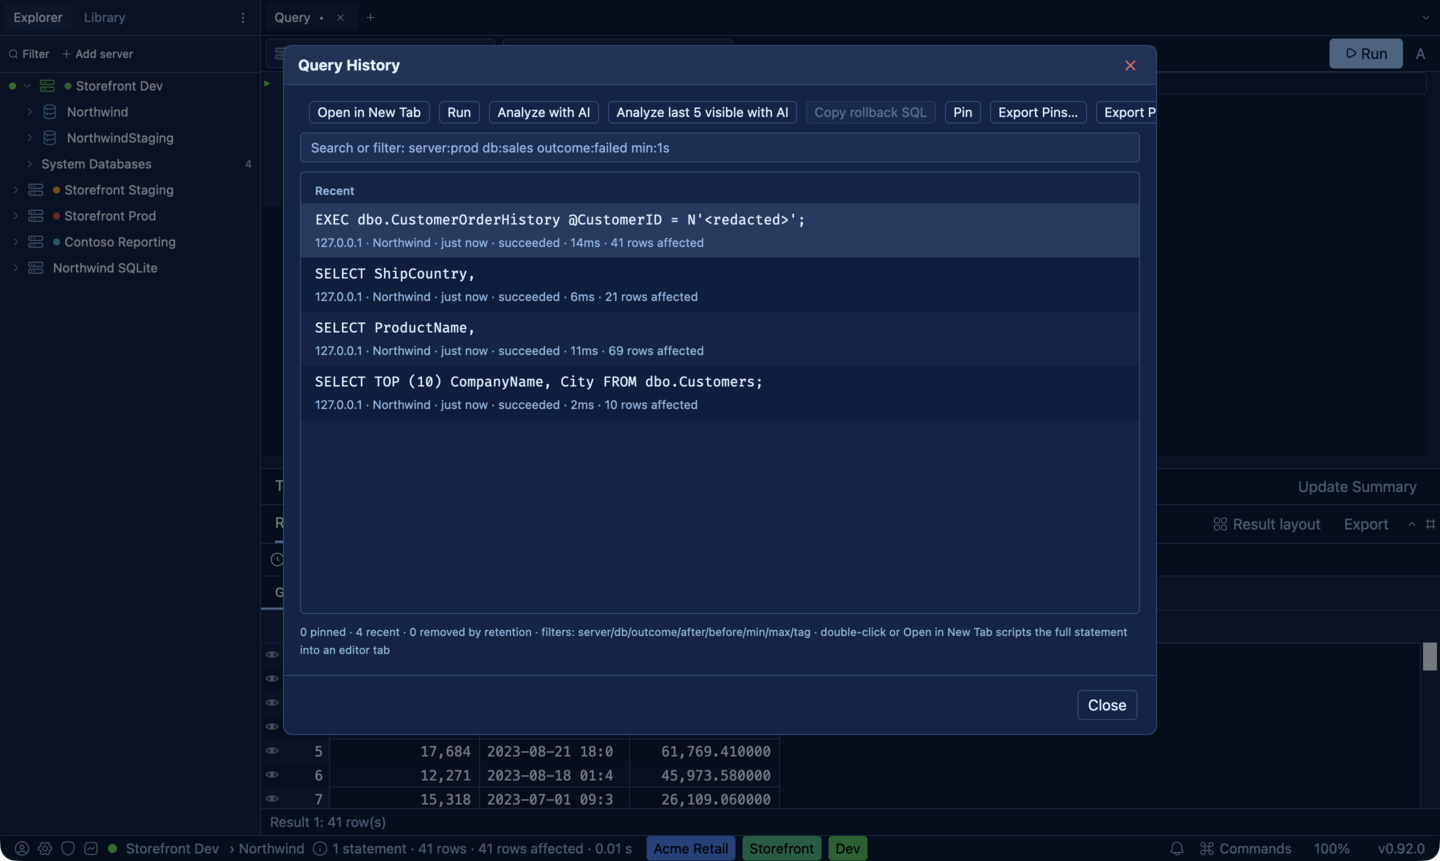The width and height of the screenshot is (1440, 861).
Task: Open settings gear in the status bar
Action: coord(45,848)
